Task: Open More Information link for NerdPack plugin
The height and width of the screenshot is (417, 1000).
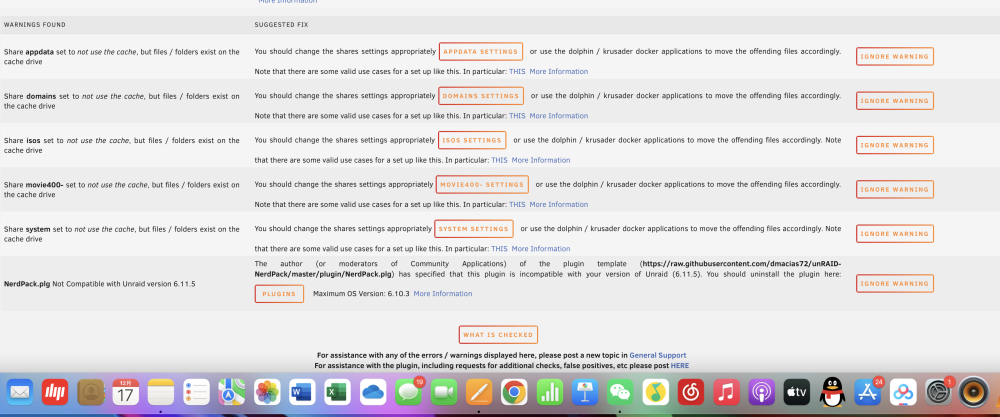Action: (443, 294)
